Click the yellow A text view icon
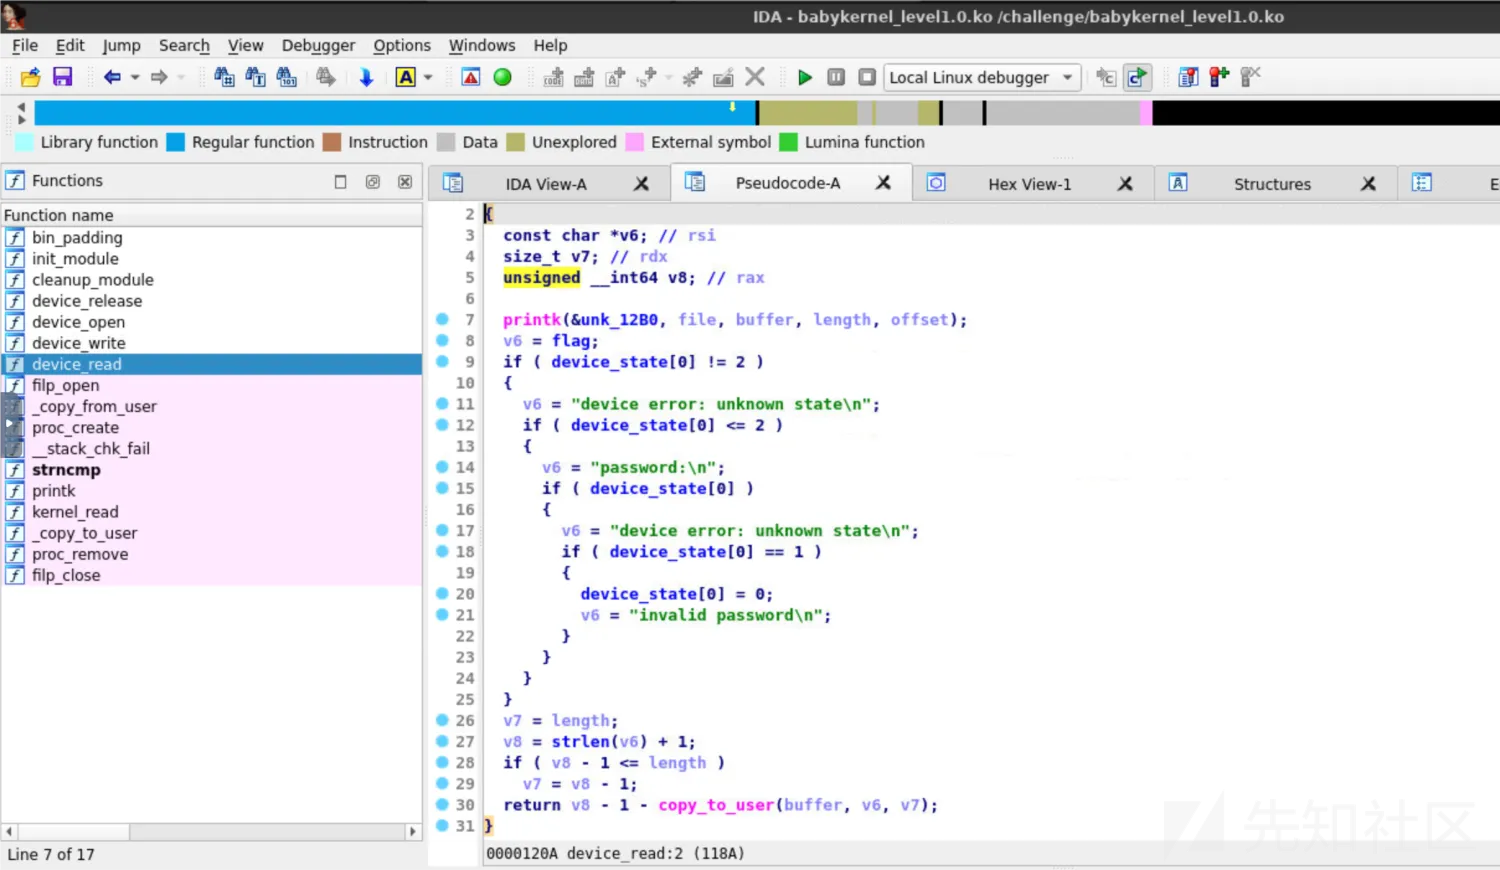 pos(405,77)
